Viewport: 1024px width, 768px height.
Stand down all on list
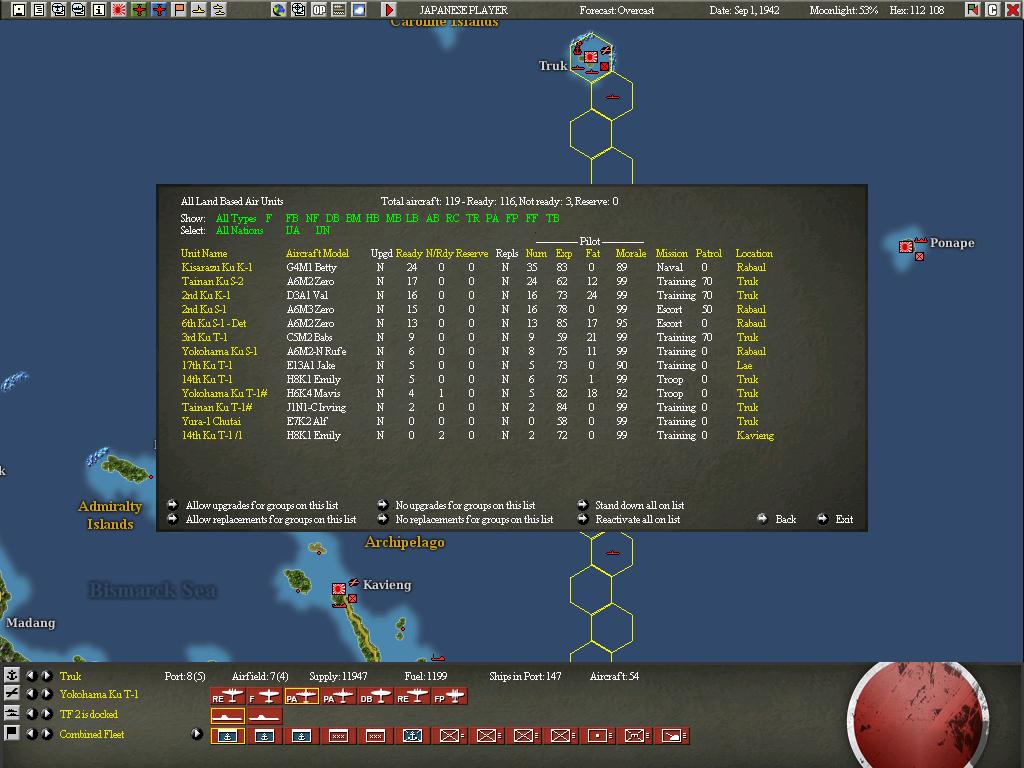[639, 505]
